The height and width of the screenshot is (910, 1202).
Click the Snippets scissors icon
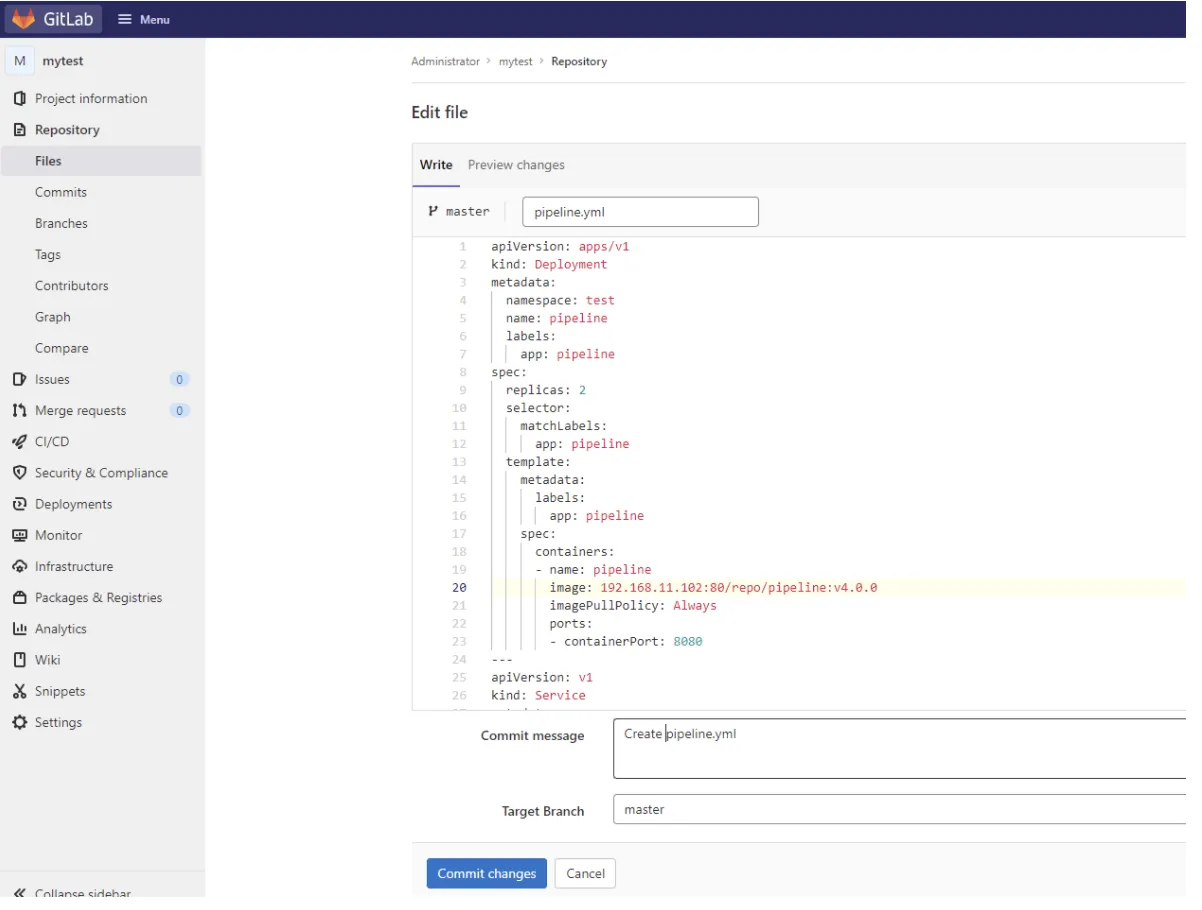(x=19, y=691)
